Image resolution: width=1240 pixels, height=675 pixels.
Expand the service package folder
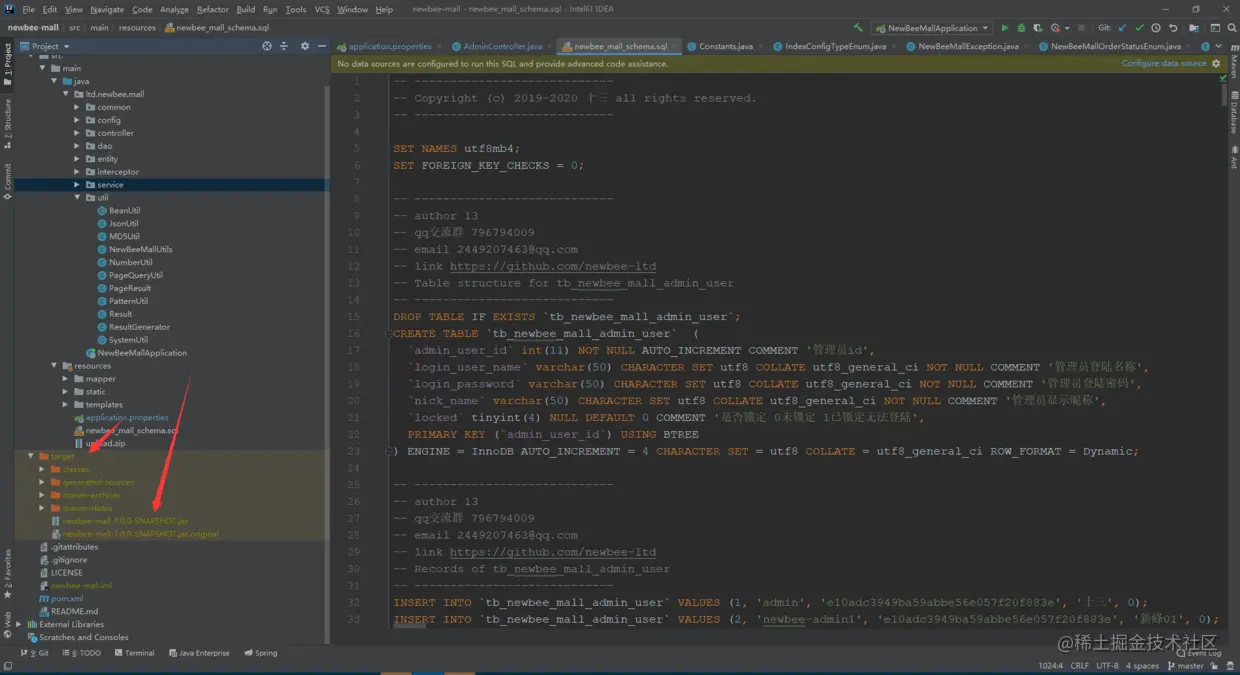tap(77, 185)
